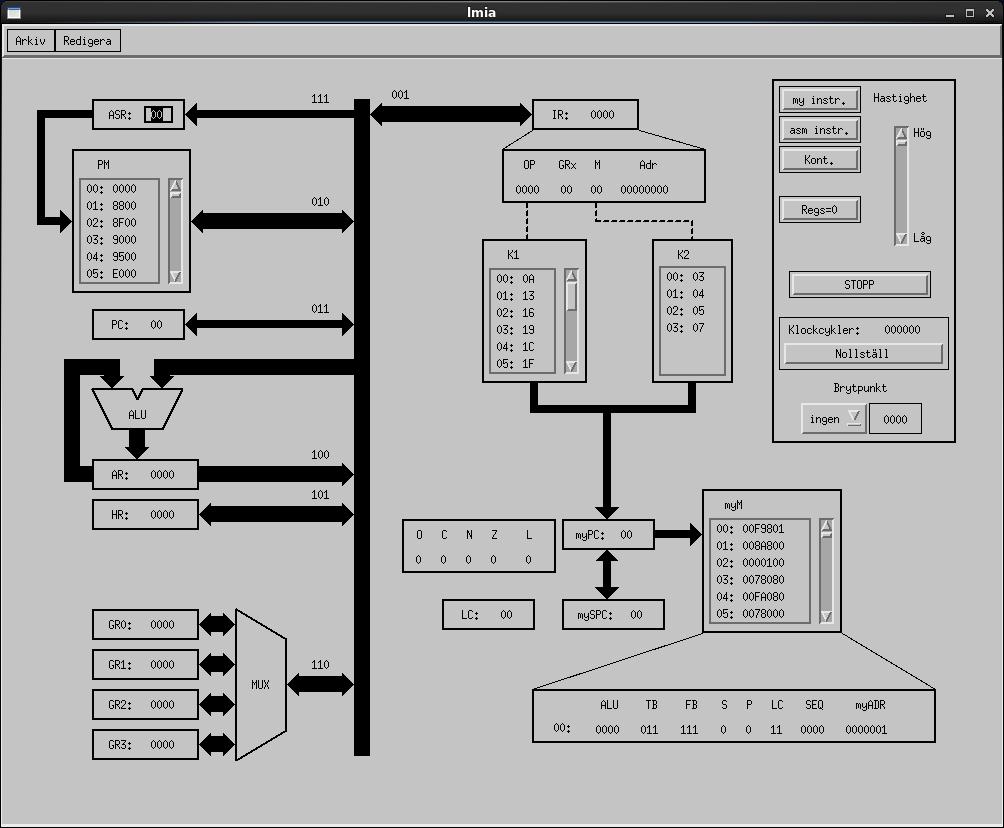Click PM scrollbar down arrow
The height and width of the screenshot is (828, 1004).
pos(175,276)
